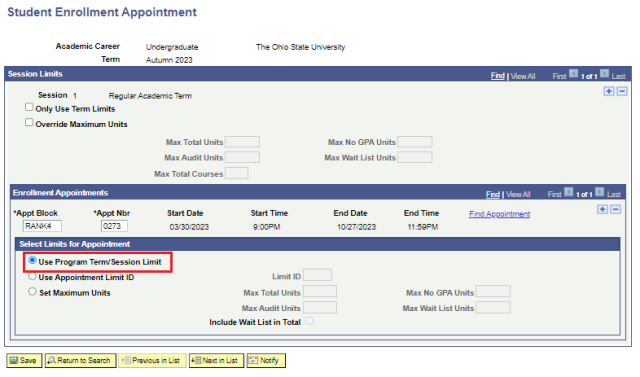Add a new Session Limits row
This screenshot has width=640, height=377.
coord(609,91)
